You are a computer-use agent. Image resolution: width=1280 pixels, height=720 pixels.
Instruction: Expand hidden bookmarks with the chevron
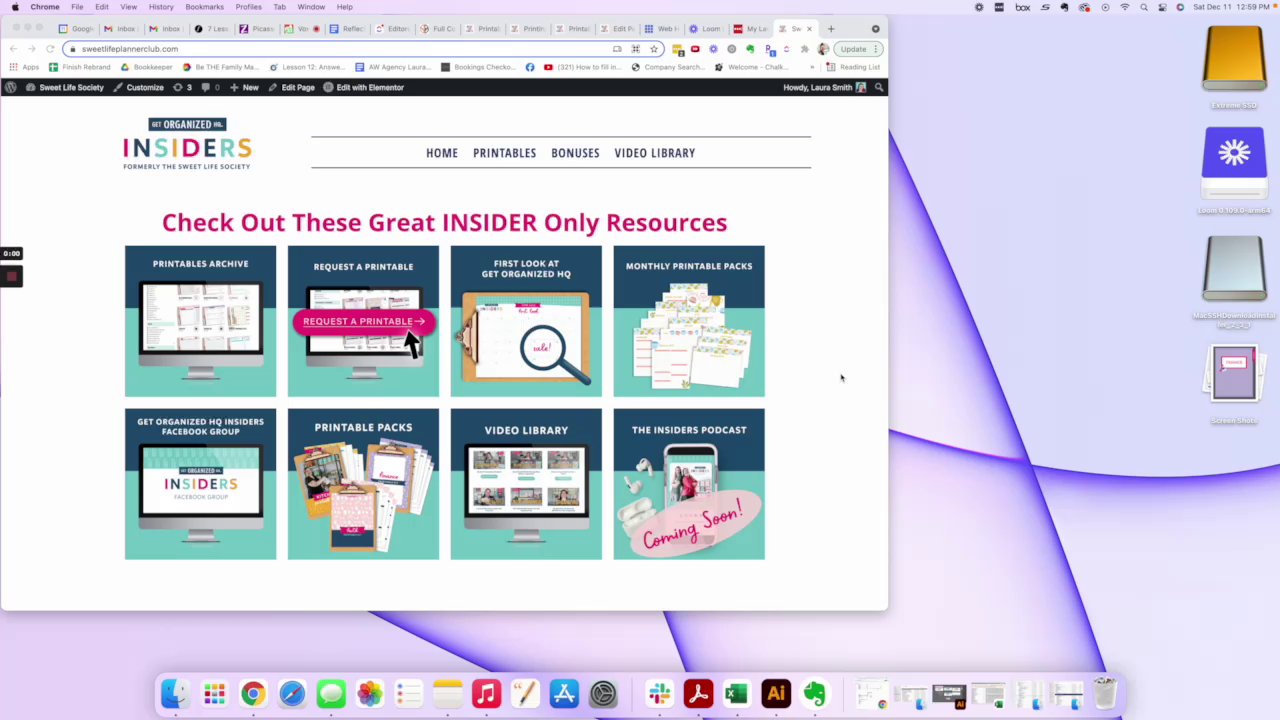tap(812, 67)
